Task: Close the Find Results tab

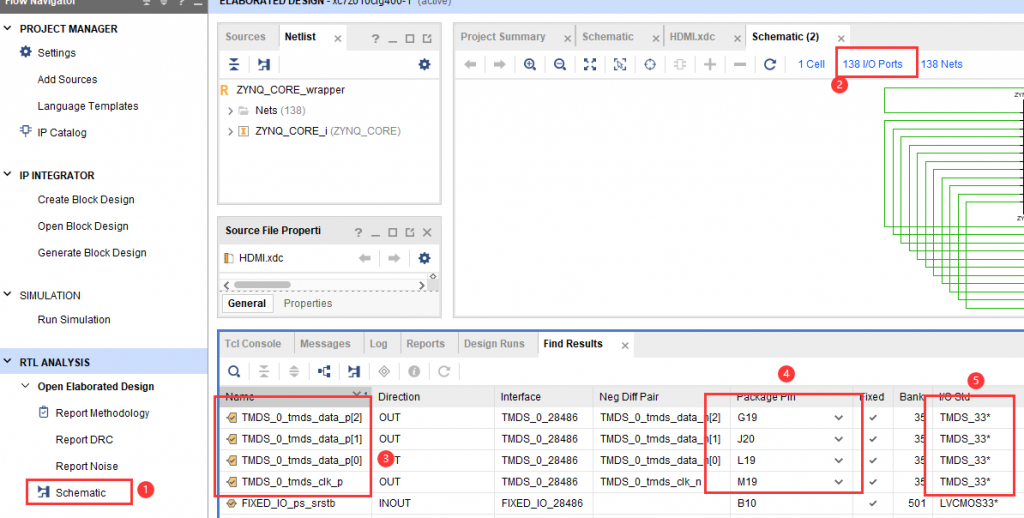Action: (x=625, y=346)
